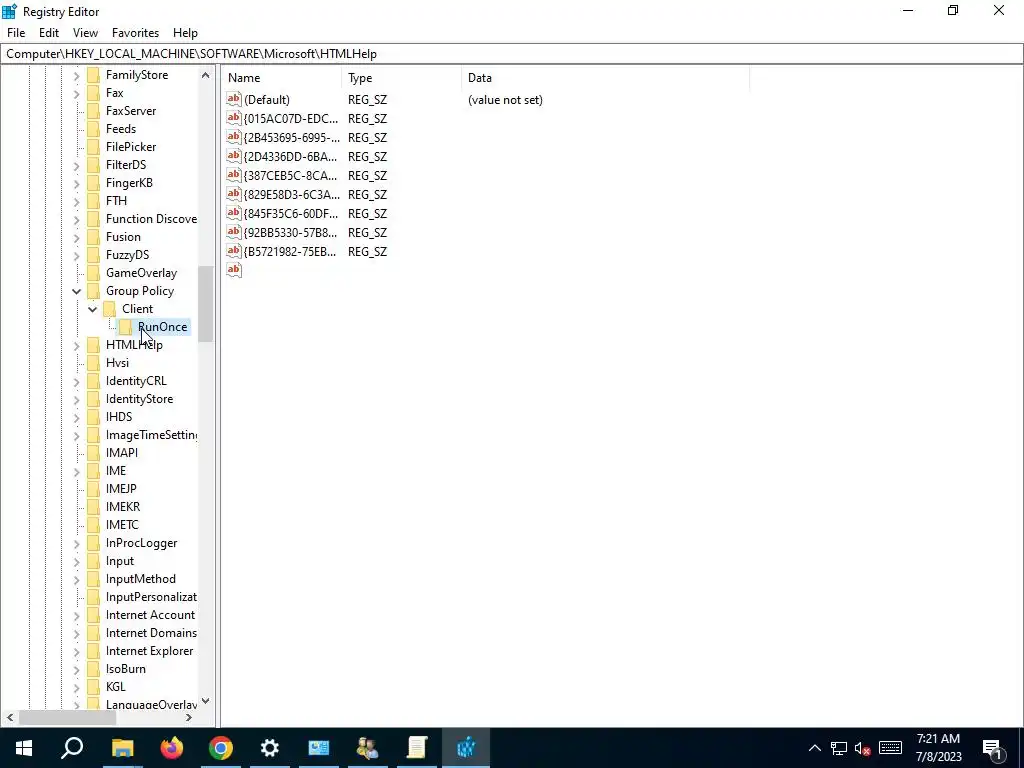
Task: Click the FuzzyDS folder icon
Action: click(x=93, y=255)
